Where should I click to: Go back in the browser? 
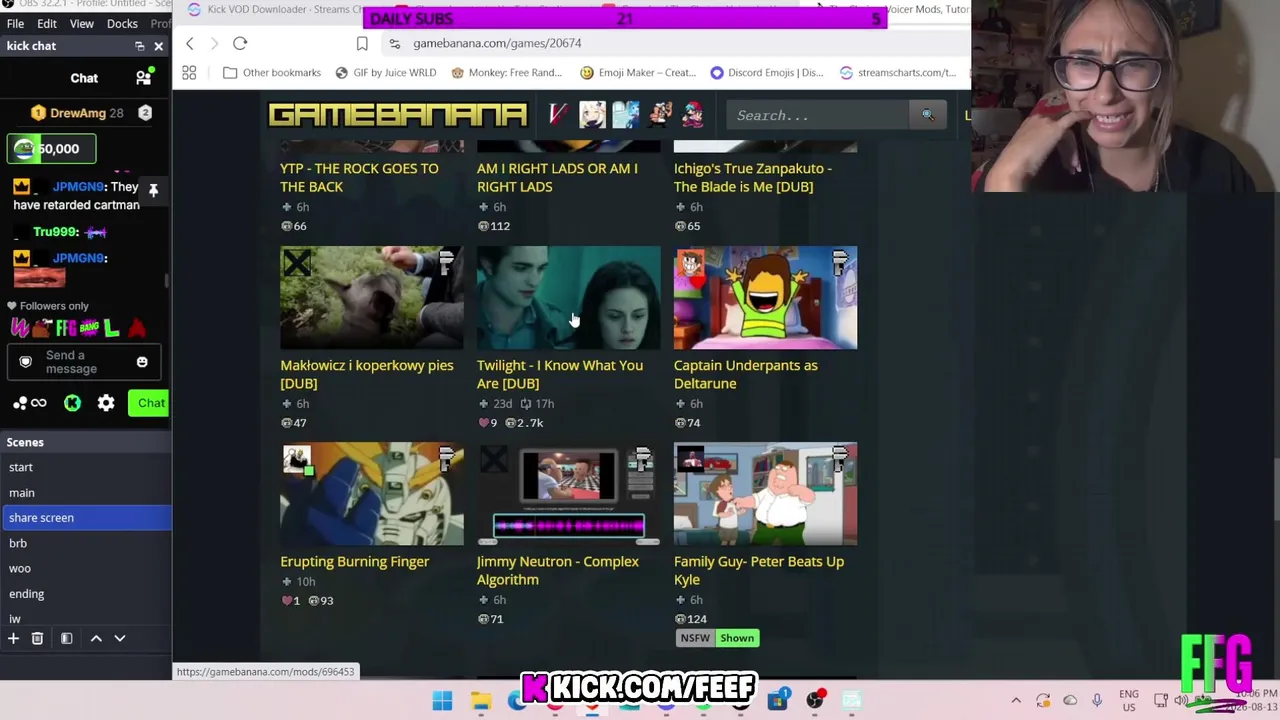(190, 43)
